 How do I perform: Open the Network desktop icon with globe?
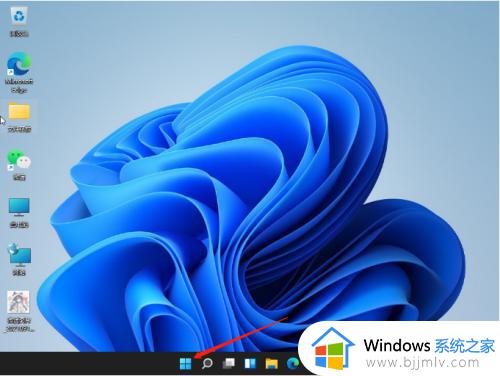point(19,255)
